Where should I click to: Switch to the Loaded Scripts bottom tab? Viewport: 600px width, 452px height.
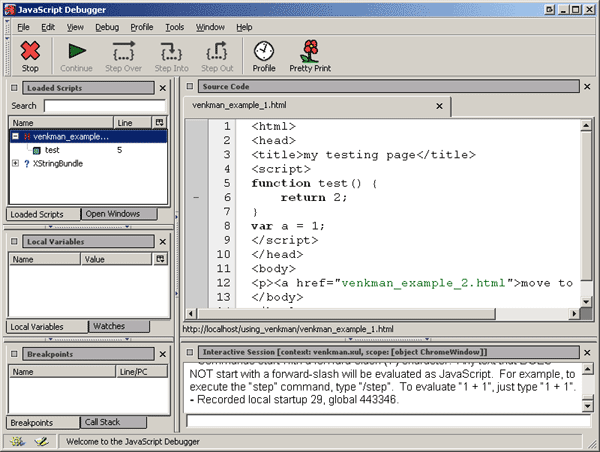[43, 214]
